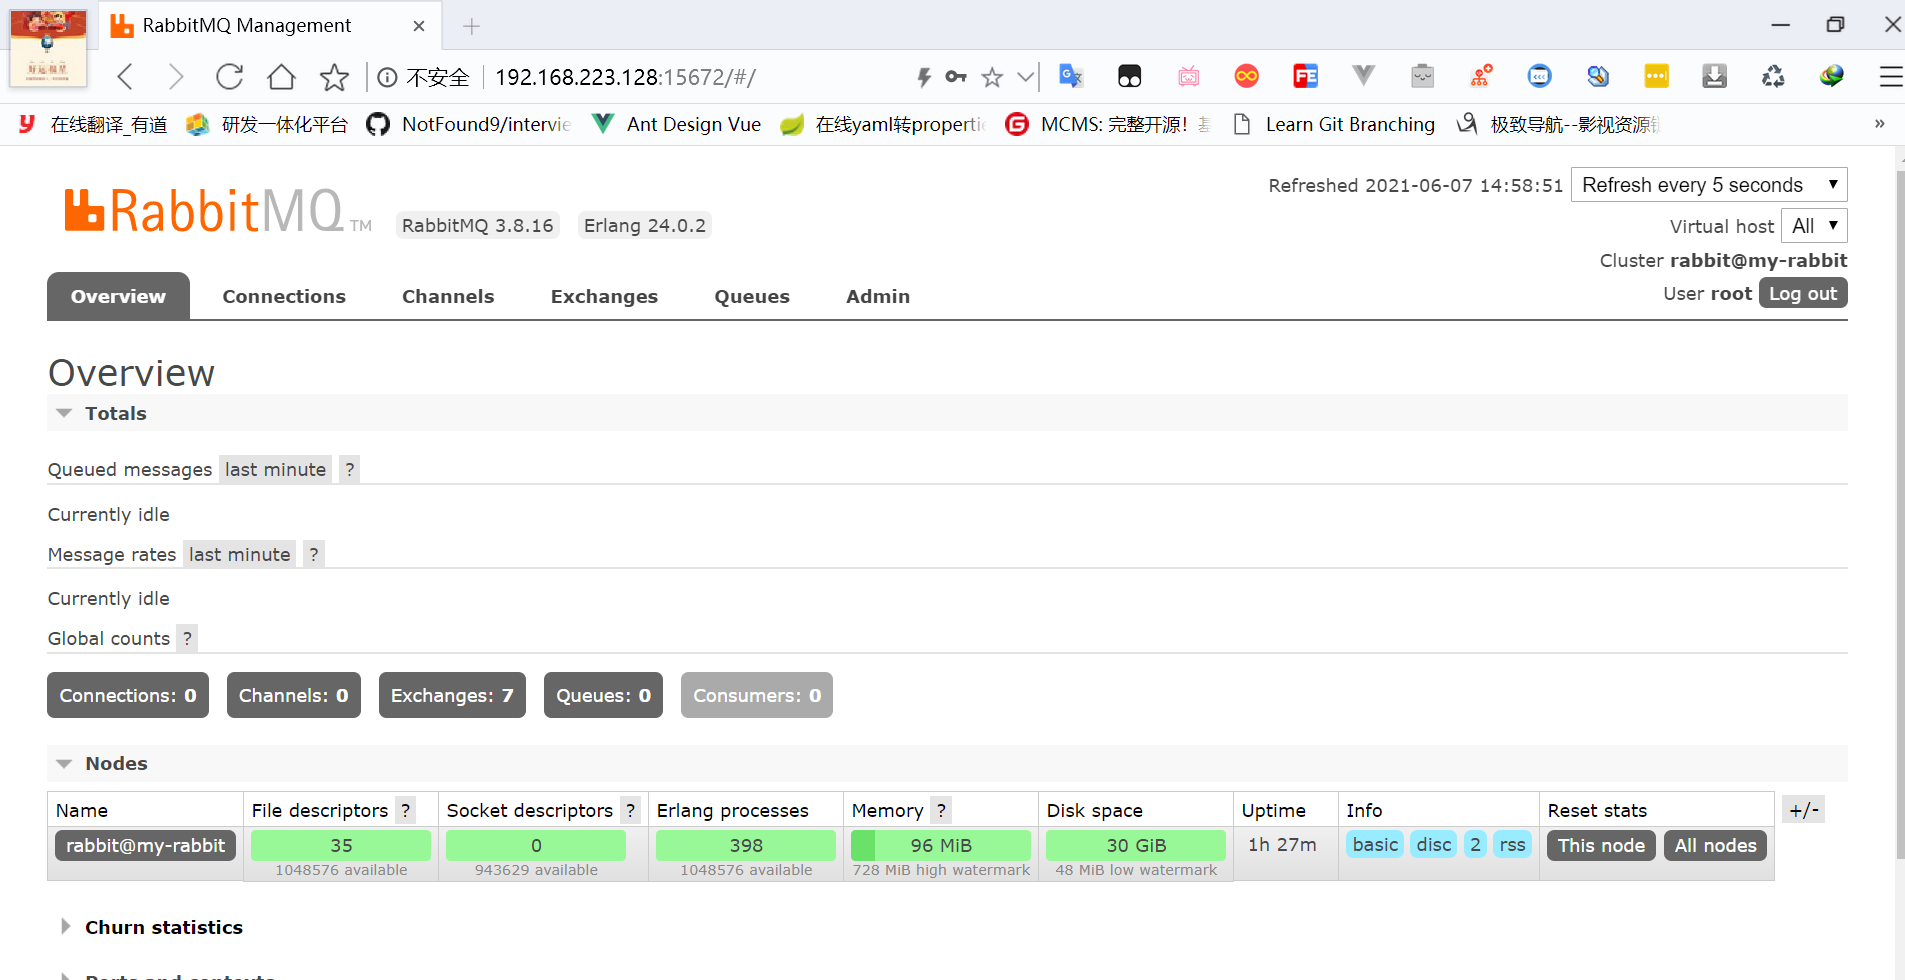Log out of RabbitMQ

(x=1803, y=293)
